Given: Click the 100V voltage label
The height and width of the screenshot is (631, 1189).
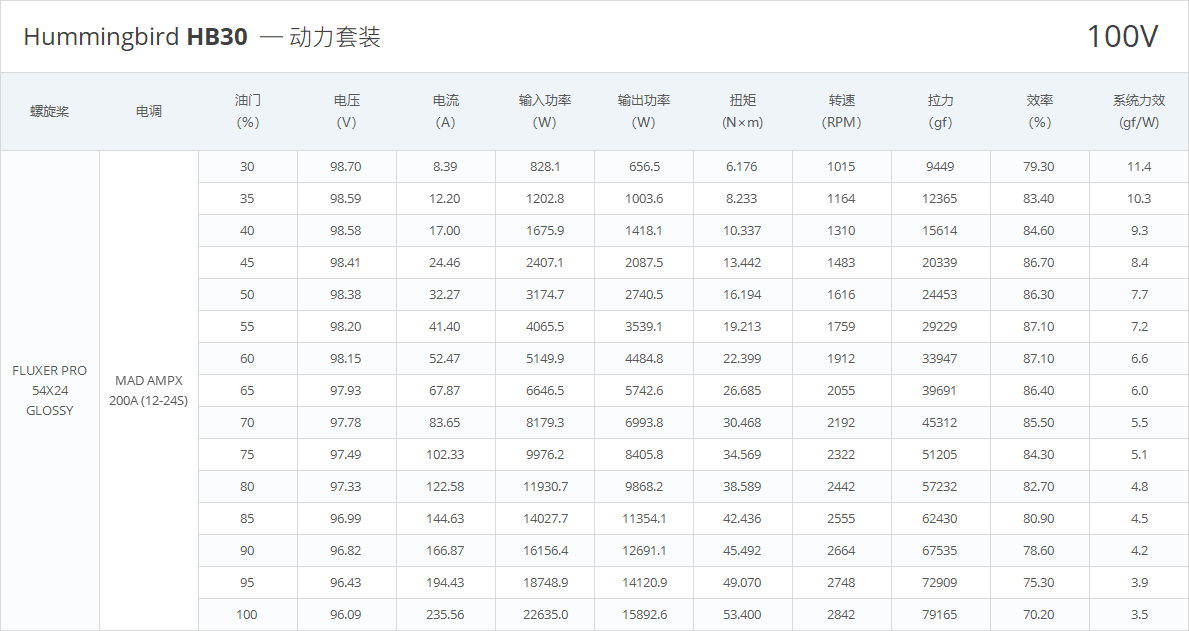Looking at the screenshot, I should [1122, 36].
